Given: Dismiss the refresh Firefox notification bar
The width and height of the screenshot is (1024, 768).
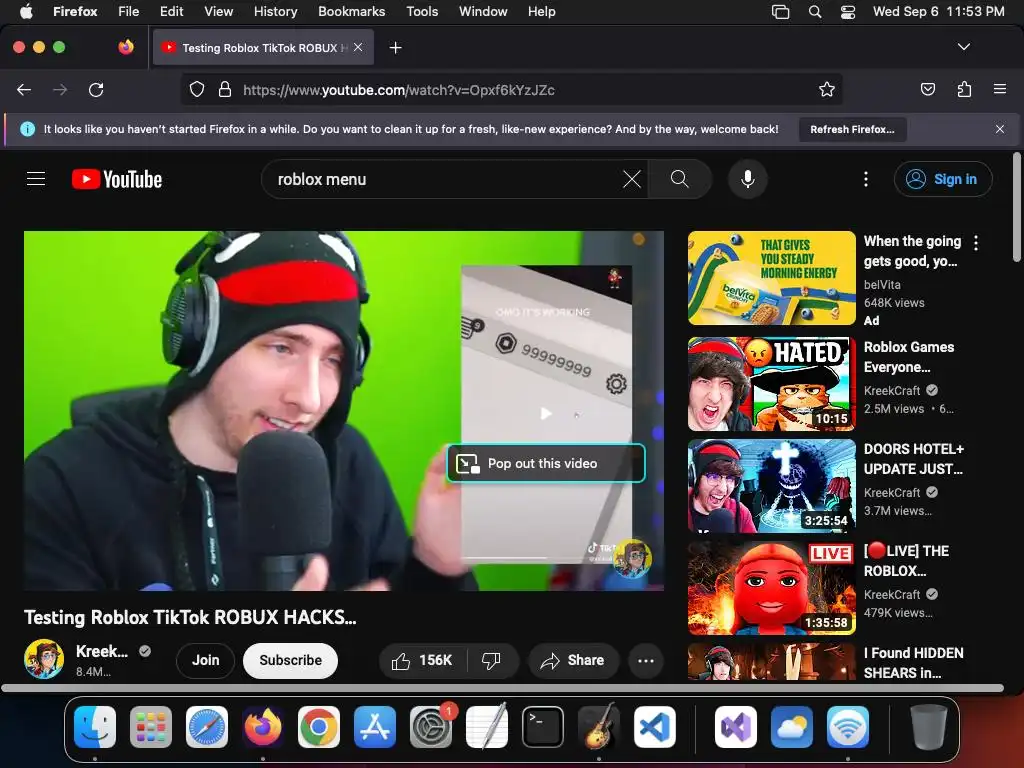Looking at the screenshot, I should (1000, 129).
